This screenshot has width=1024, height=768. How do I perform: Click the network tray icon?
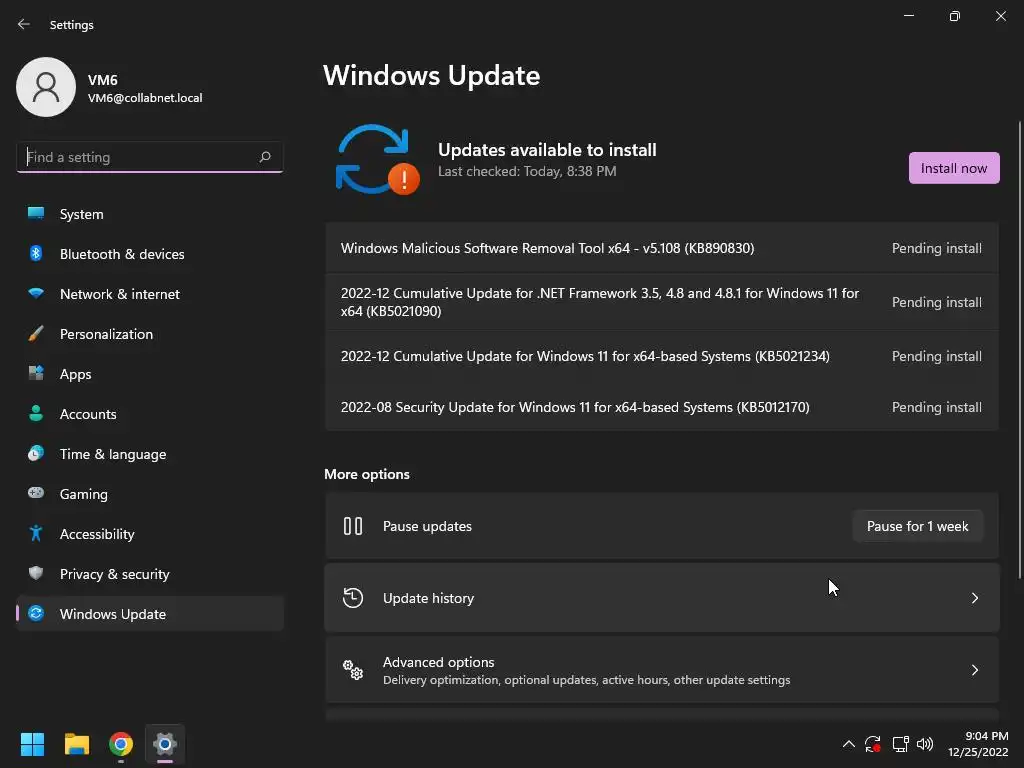(x=900, y=744)
